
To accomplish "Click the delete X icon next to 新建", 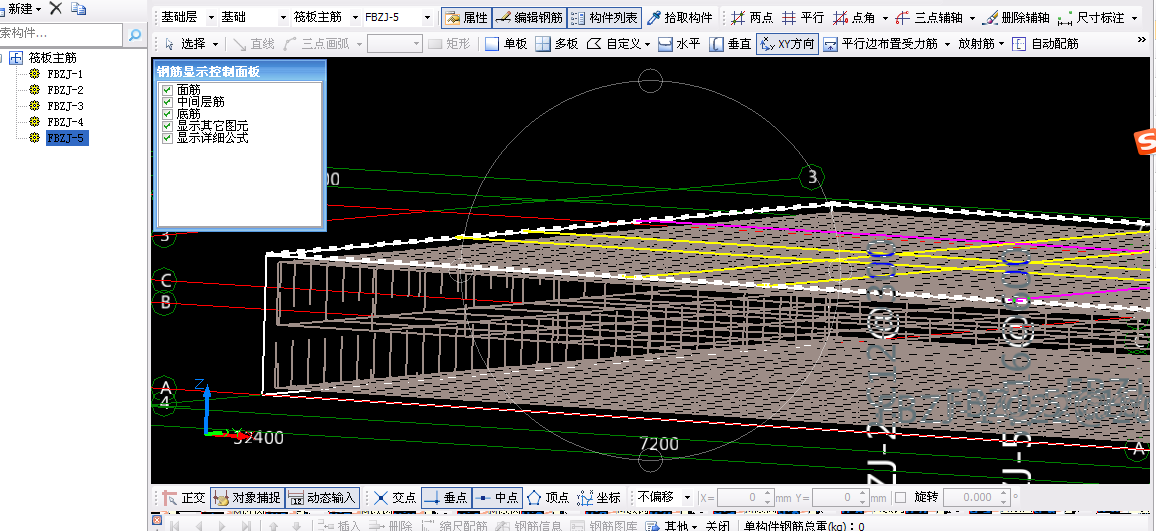I will [55, 9].
